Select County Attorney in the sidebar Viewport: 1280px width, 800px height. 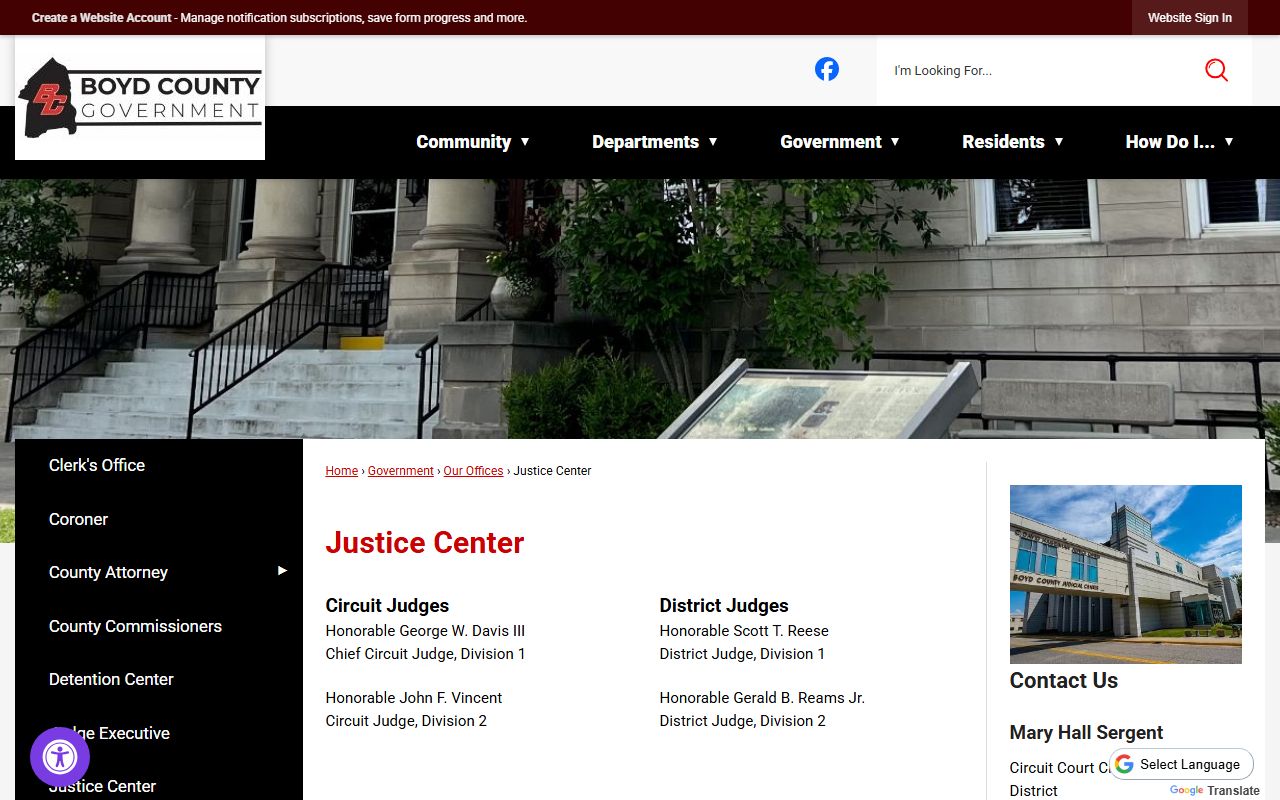108,572
